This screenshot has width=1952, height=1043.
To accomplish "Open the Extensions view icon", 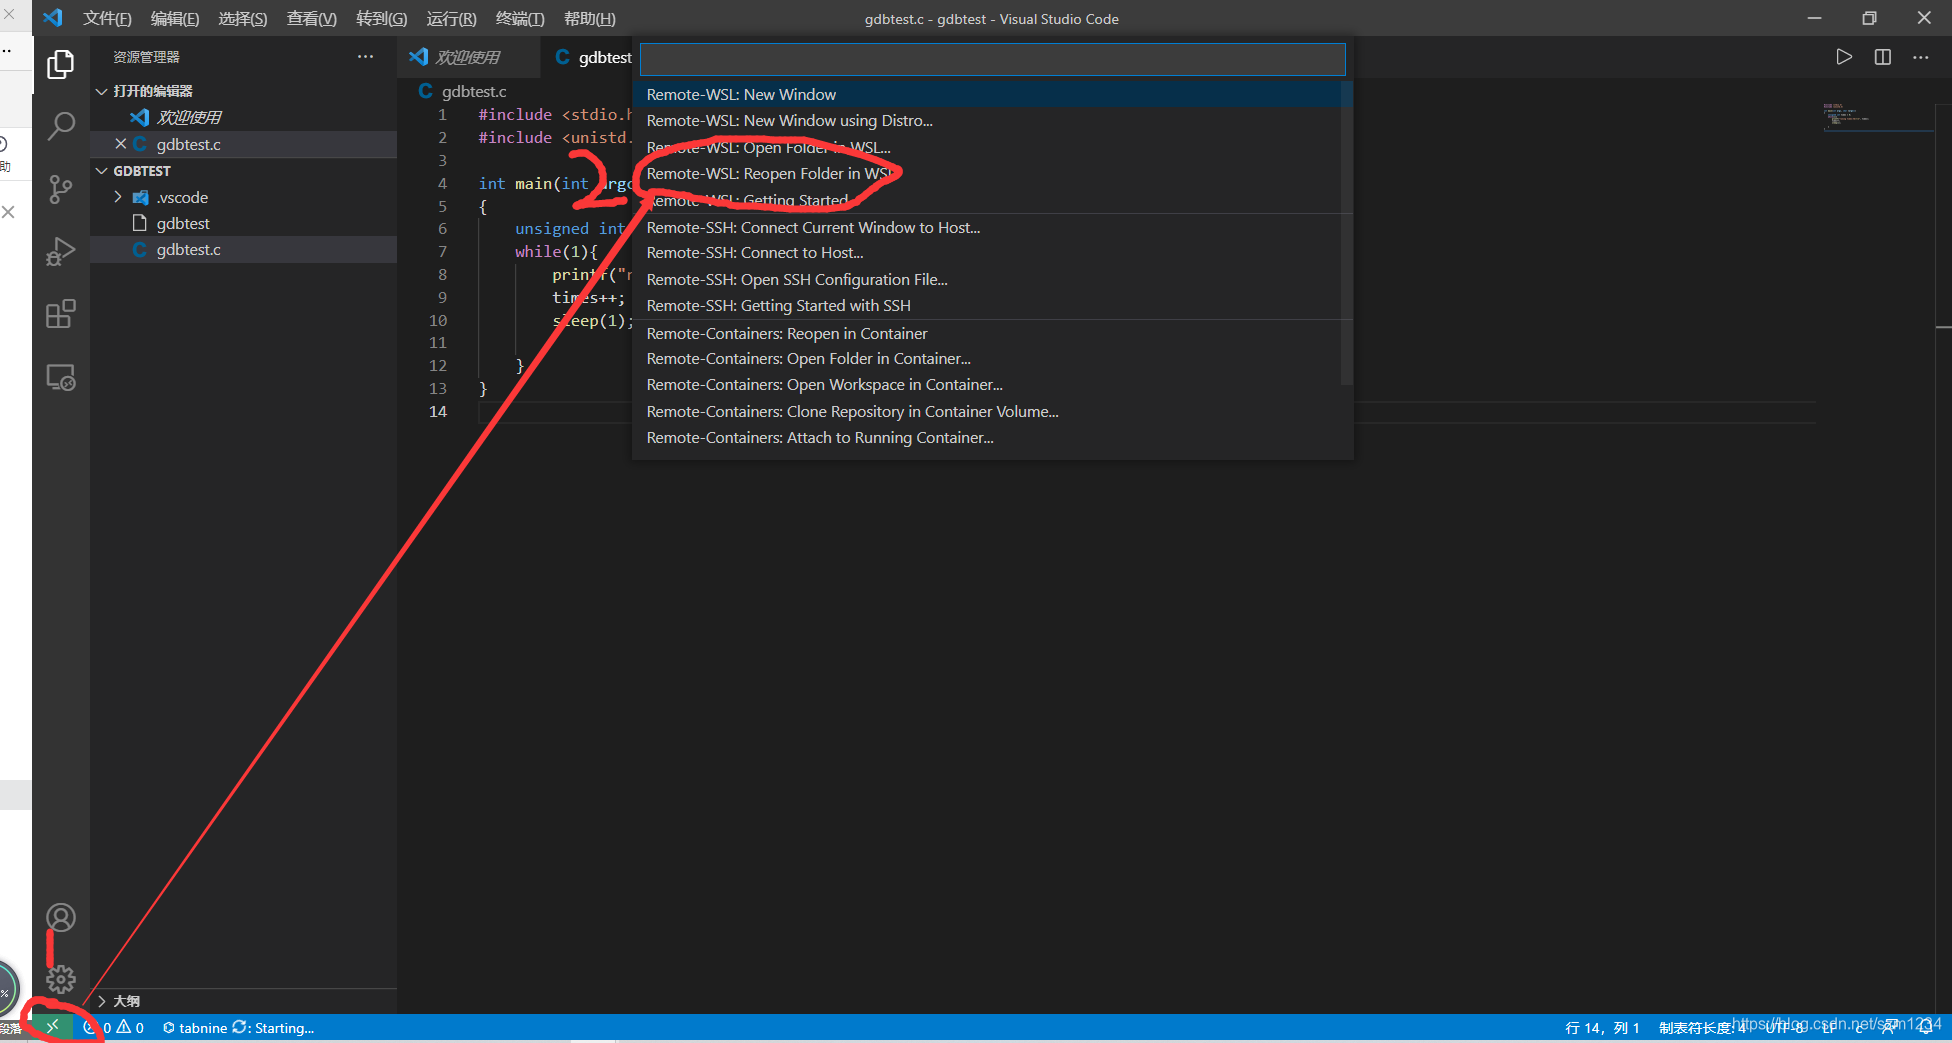I will 61,315.
